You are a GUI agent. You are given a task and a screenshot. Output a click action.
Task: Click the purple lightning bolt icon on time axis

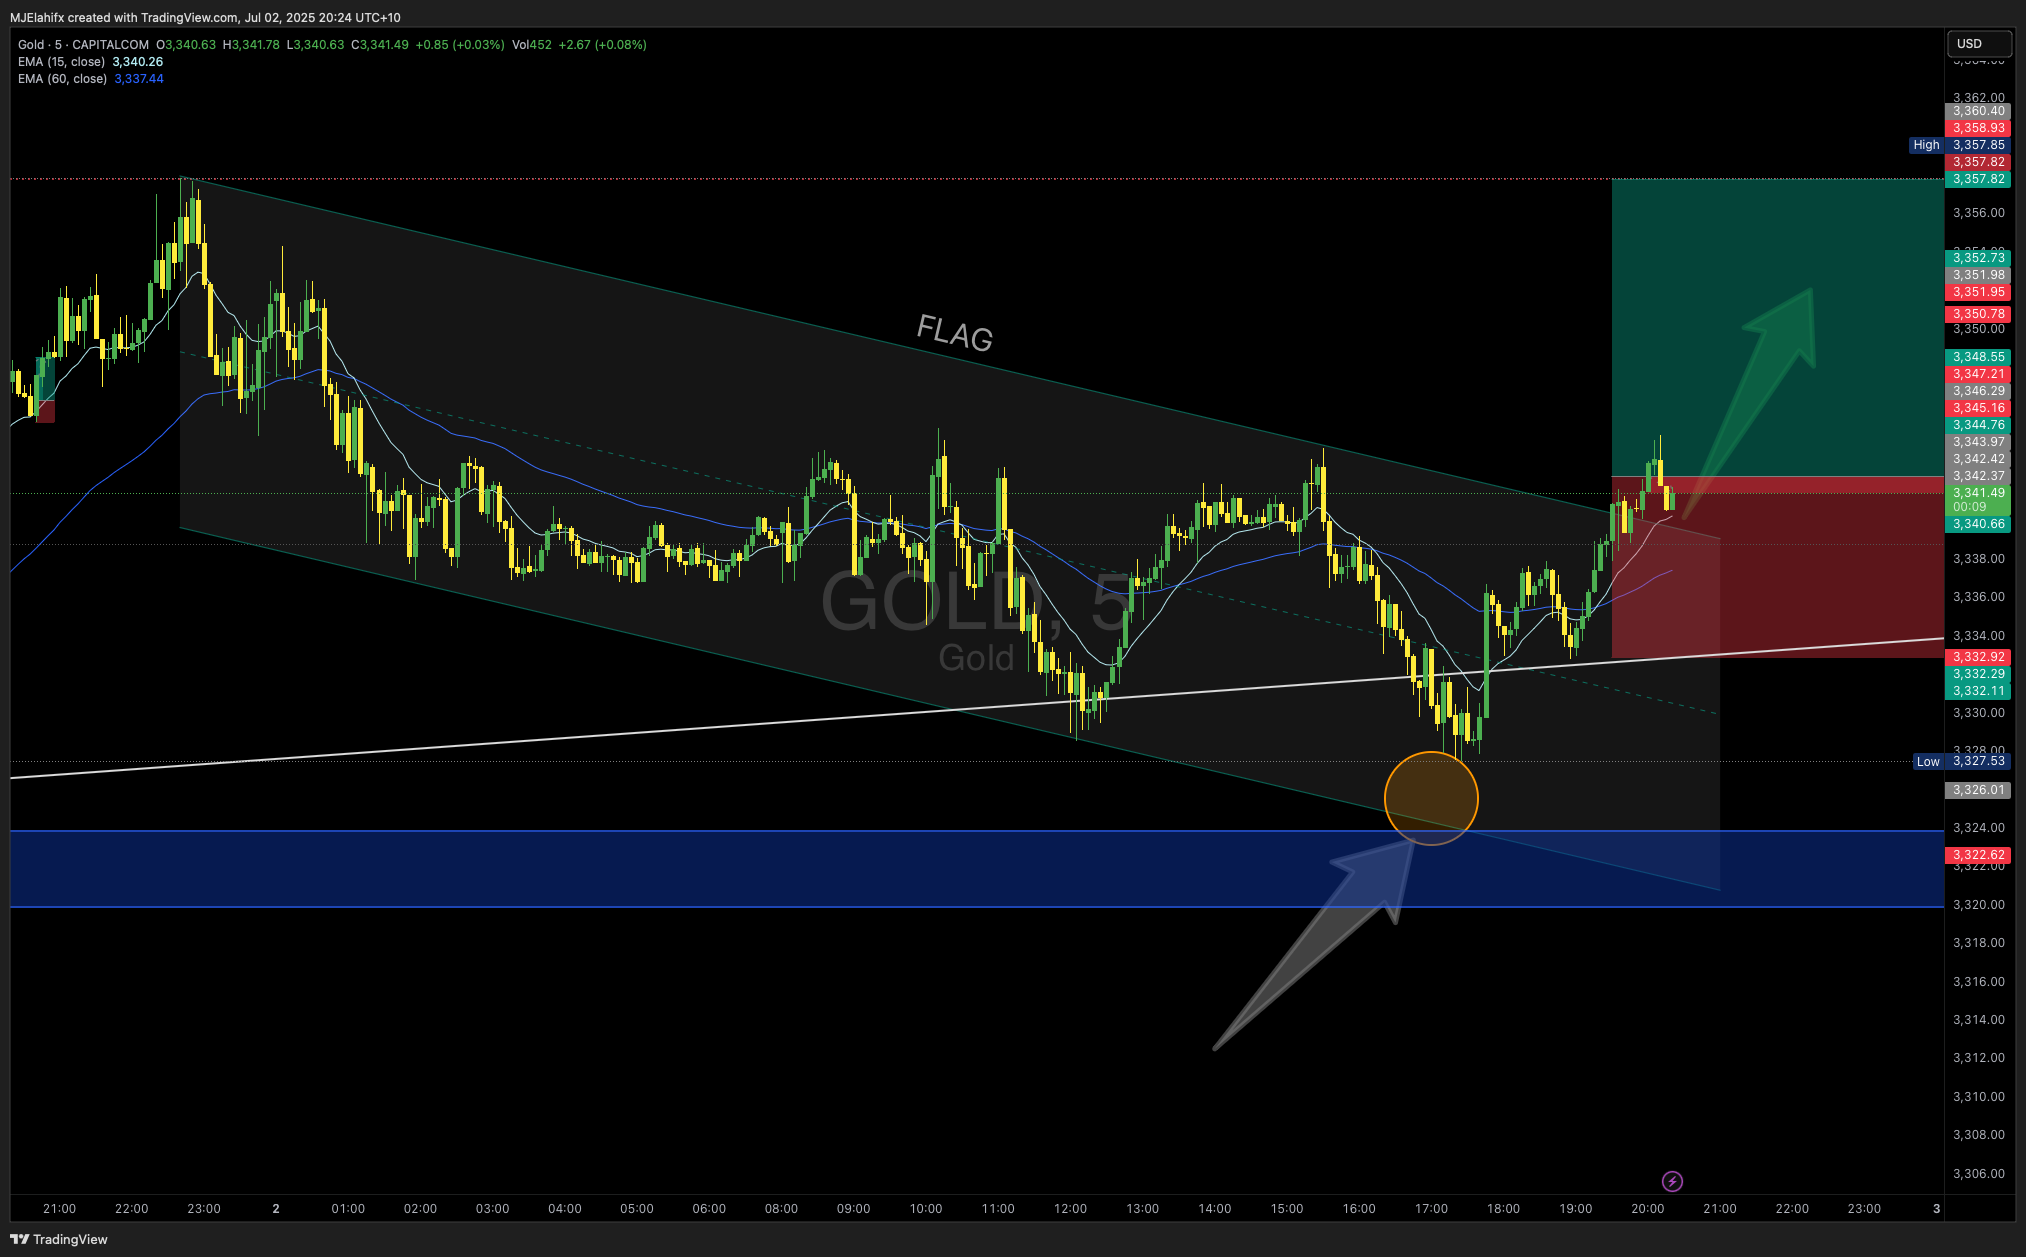click(1672, 1182)
